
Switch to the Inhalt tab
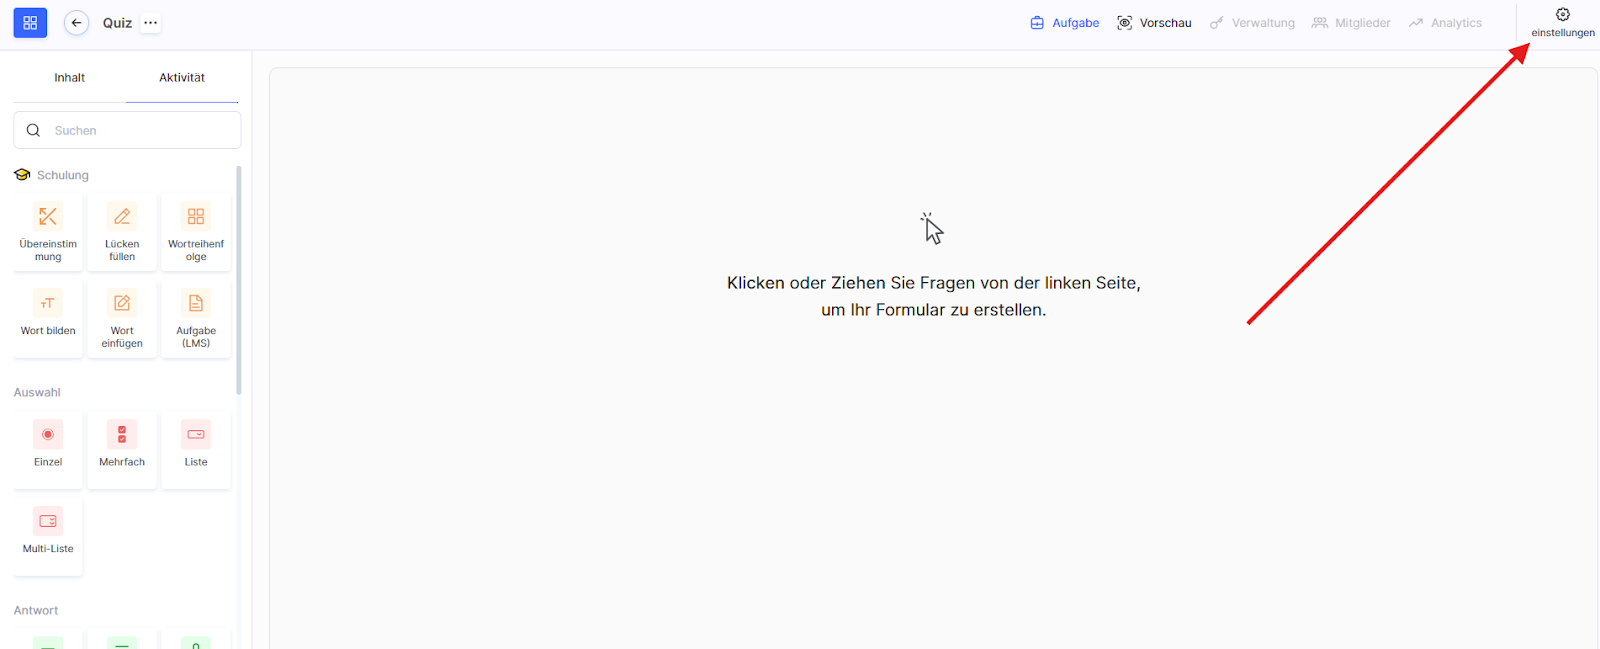tap(69, 78)
